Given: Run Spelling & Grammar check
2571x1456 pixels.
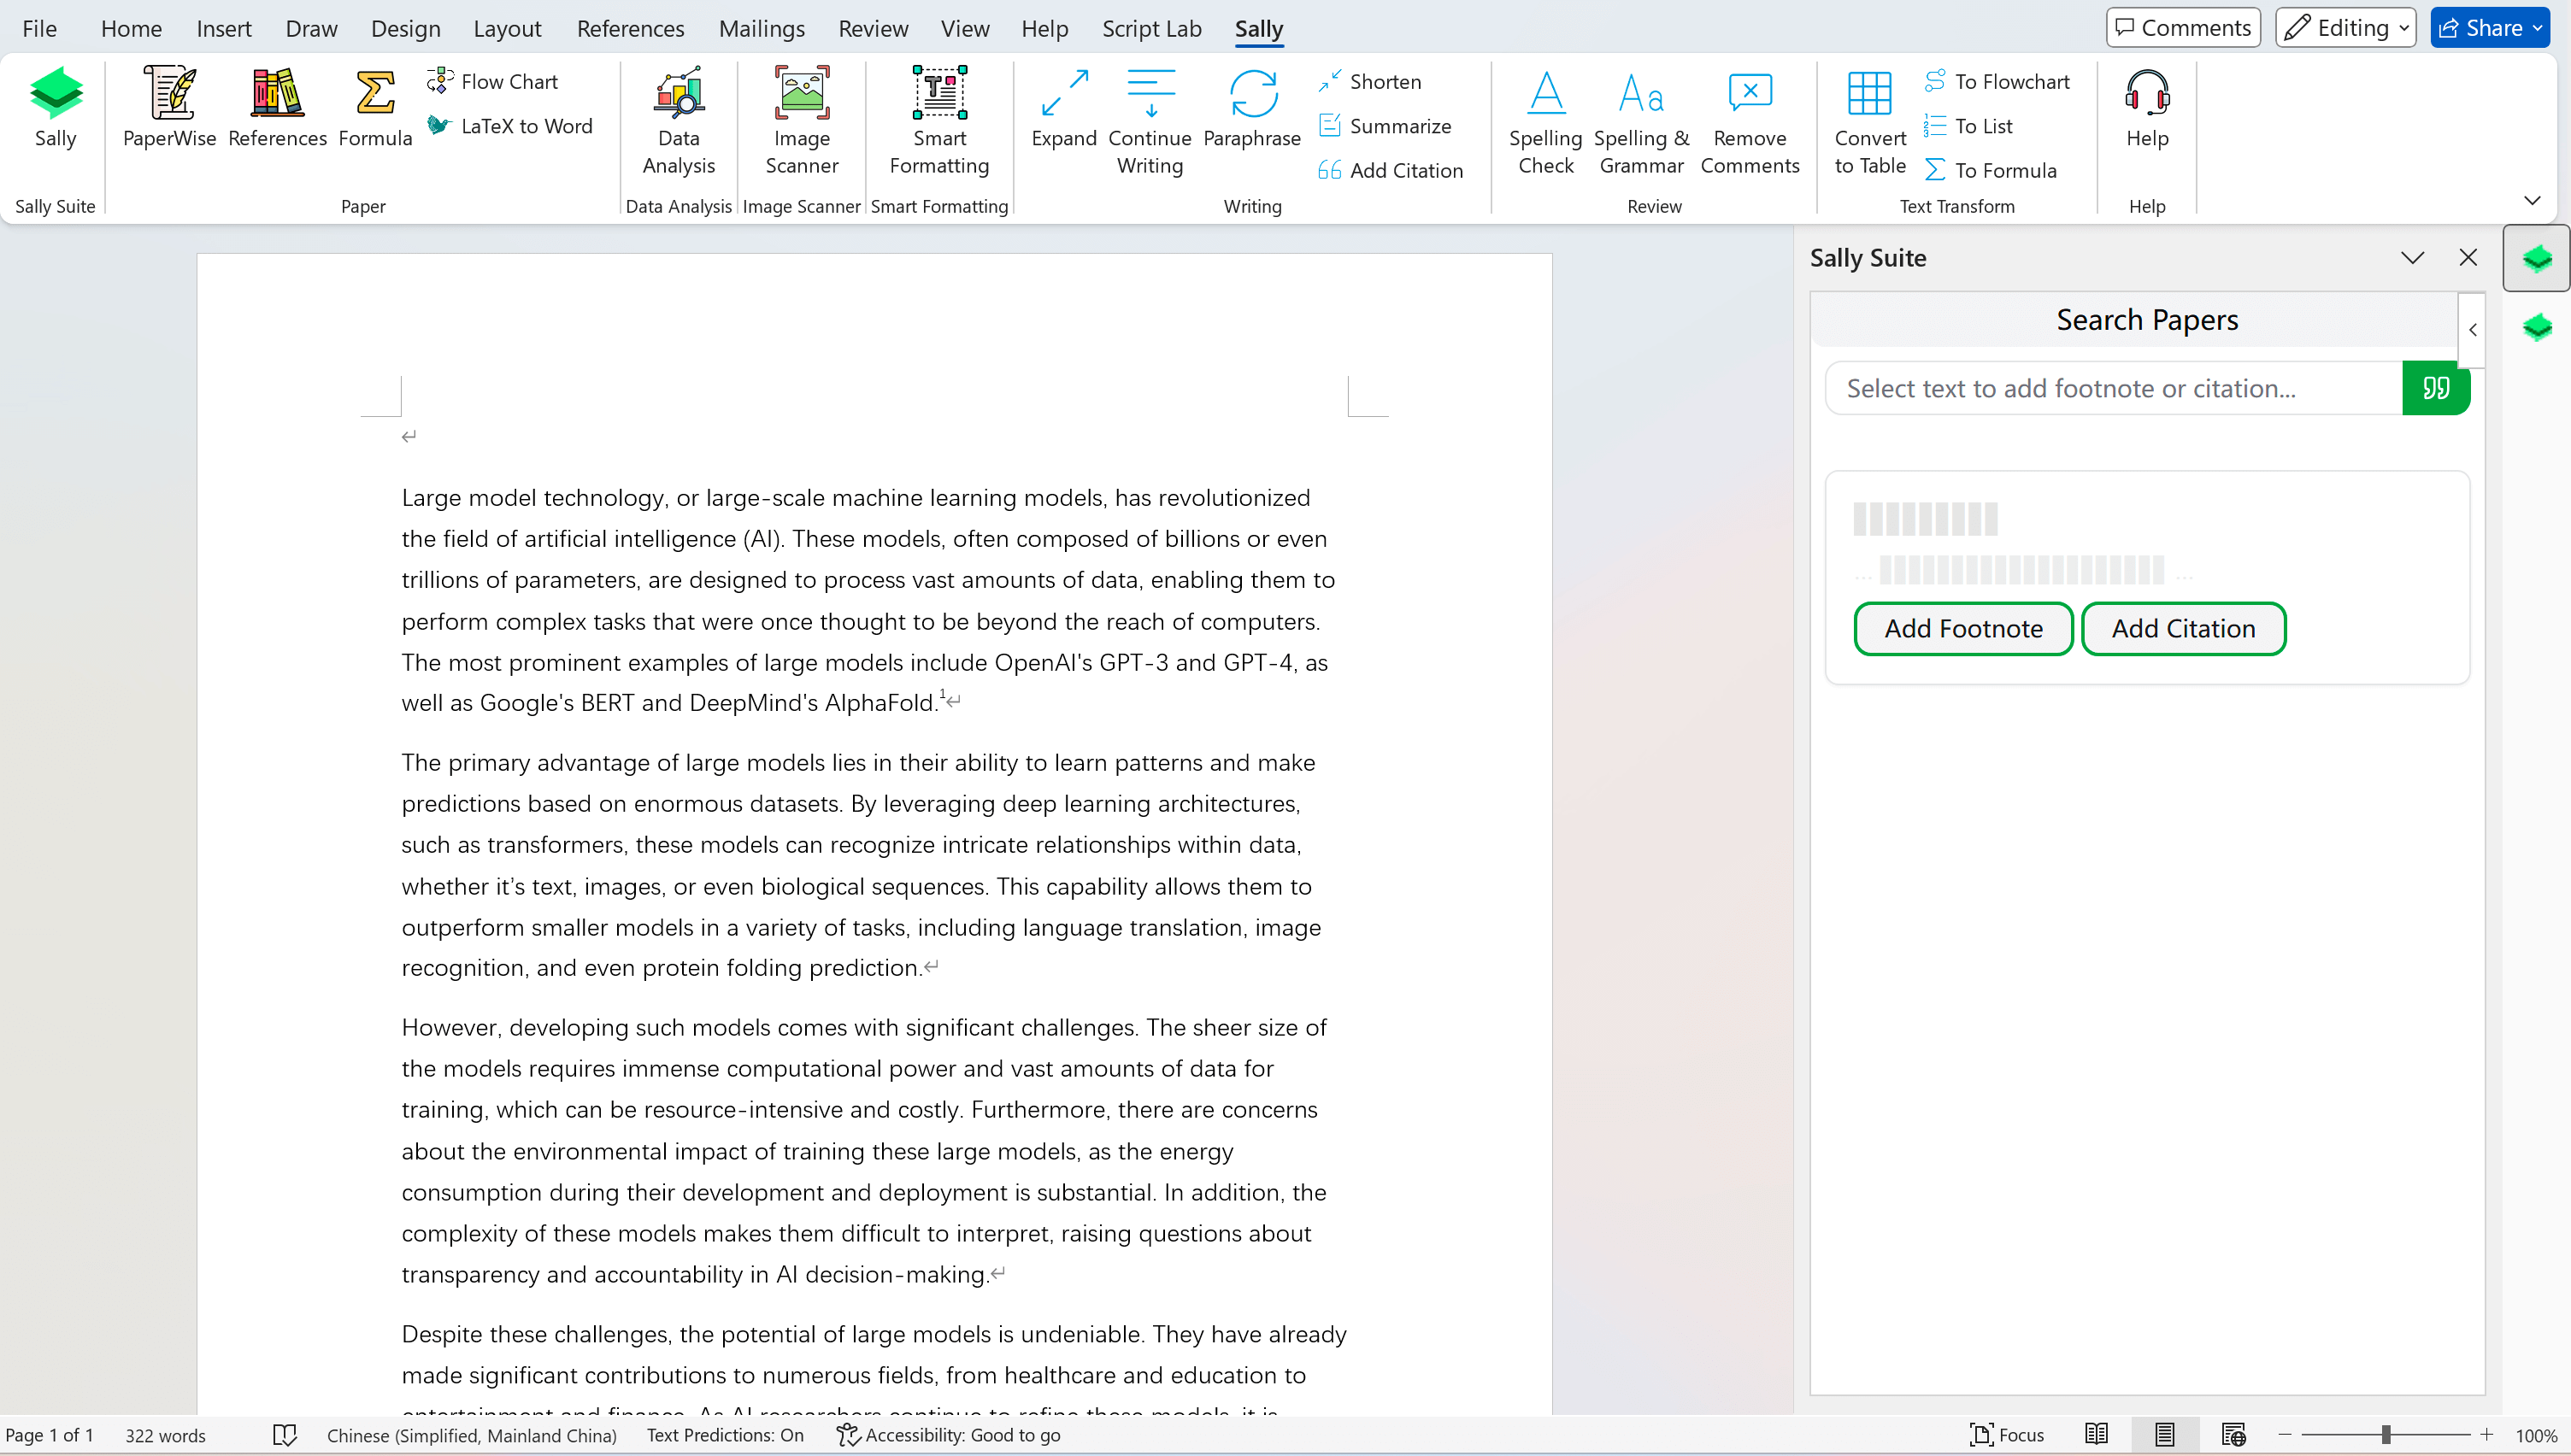Looking at the screenshot, I should click(x=1641, y=122).
